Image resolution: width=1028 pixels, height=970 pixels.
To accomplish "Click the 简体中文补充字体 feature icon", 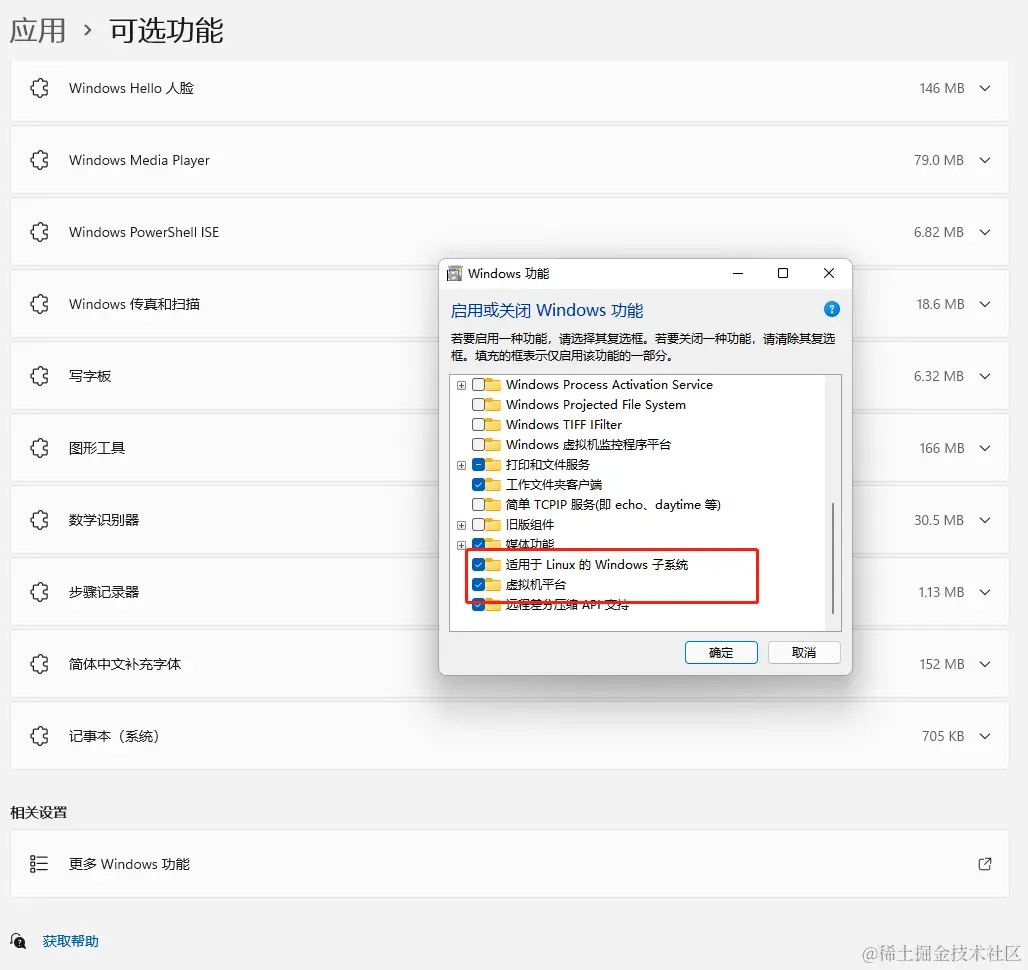I will point(39,664).
